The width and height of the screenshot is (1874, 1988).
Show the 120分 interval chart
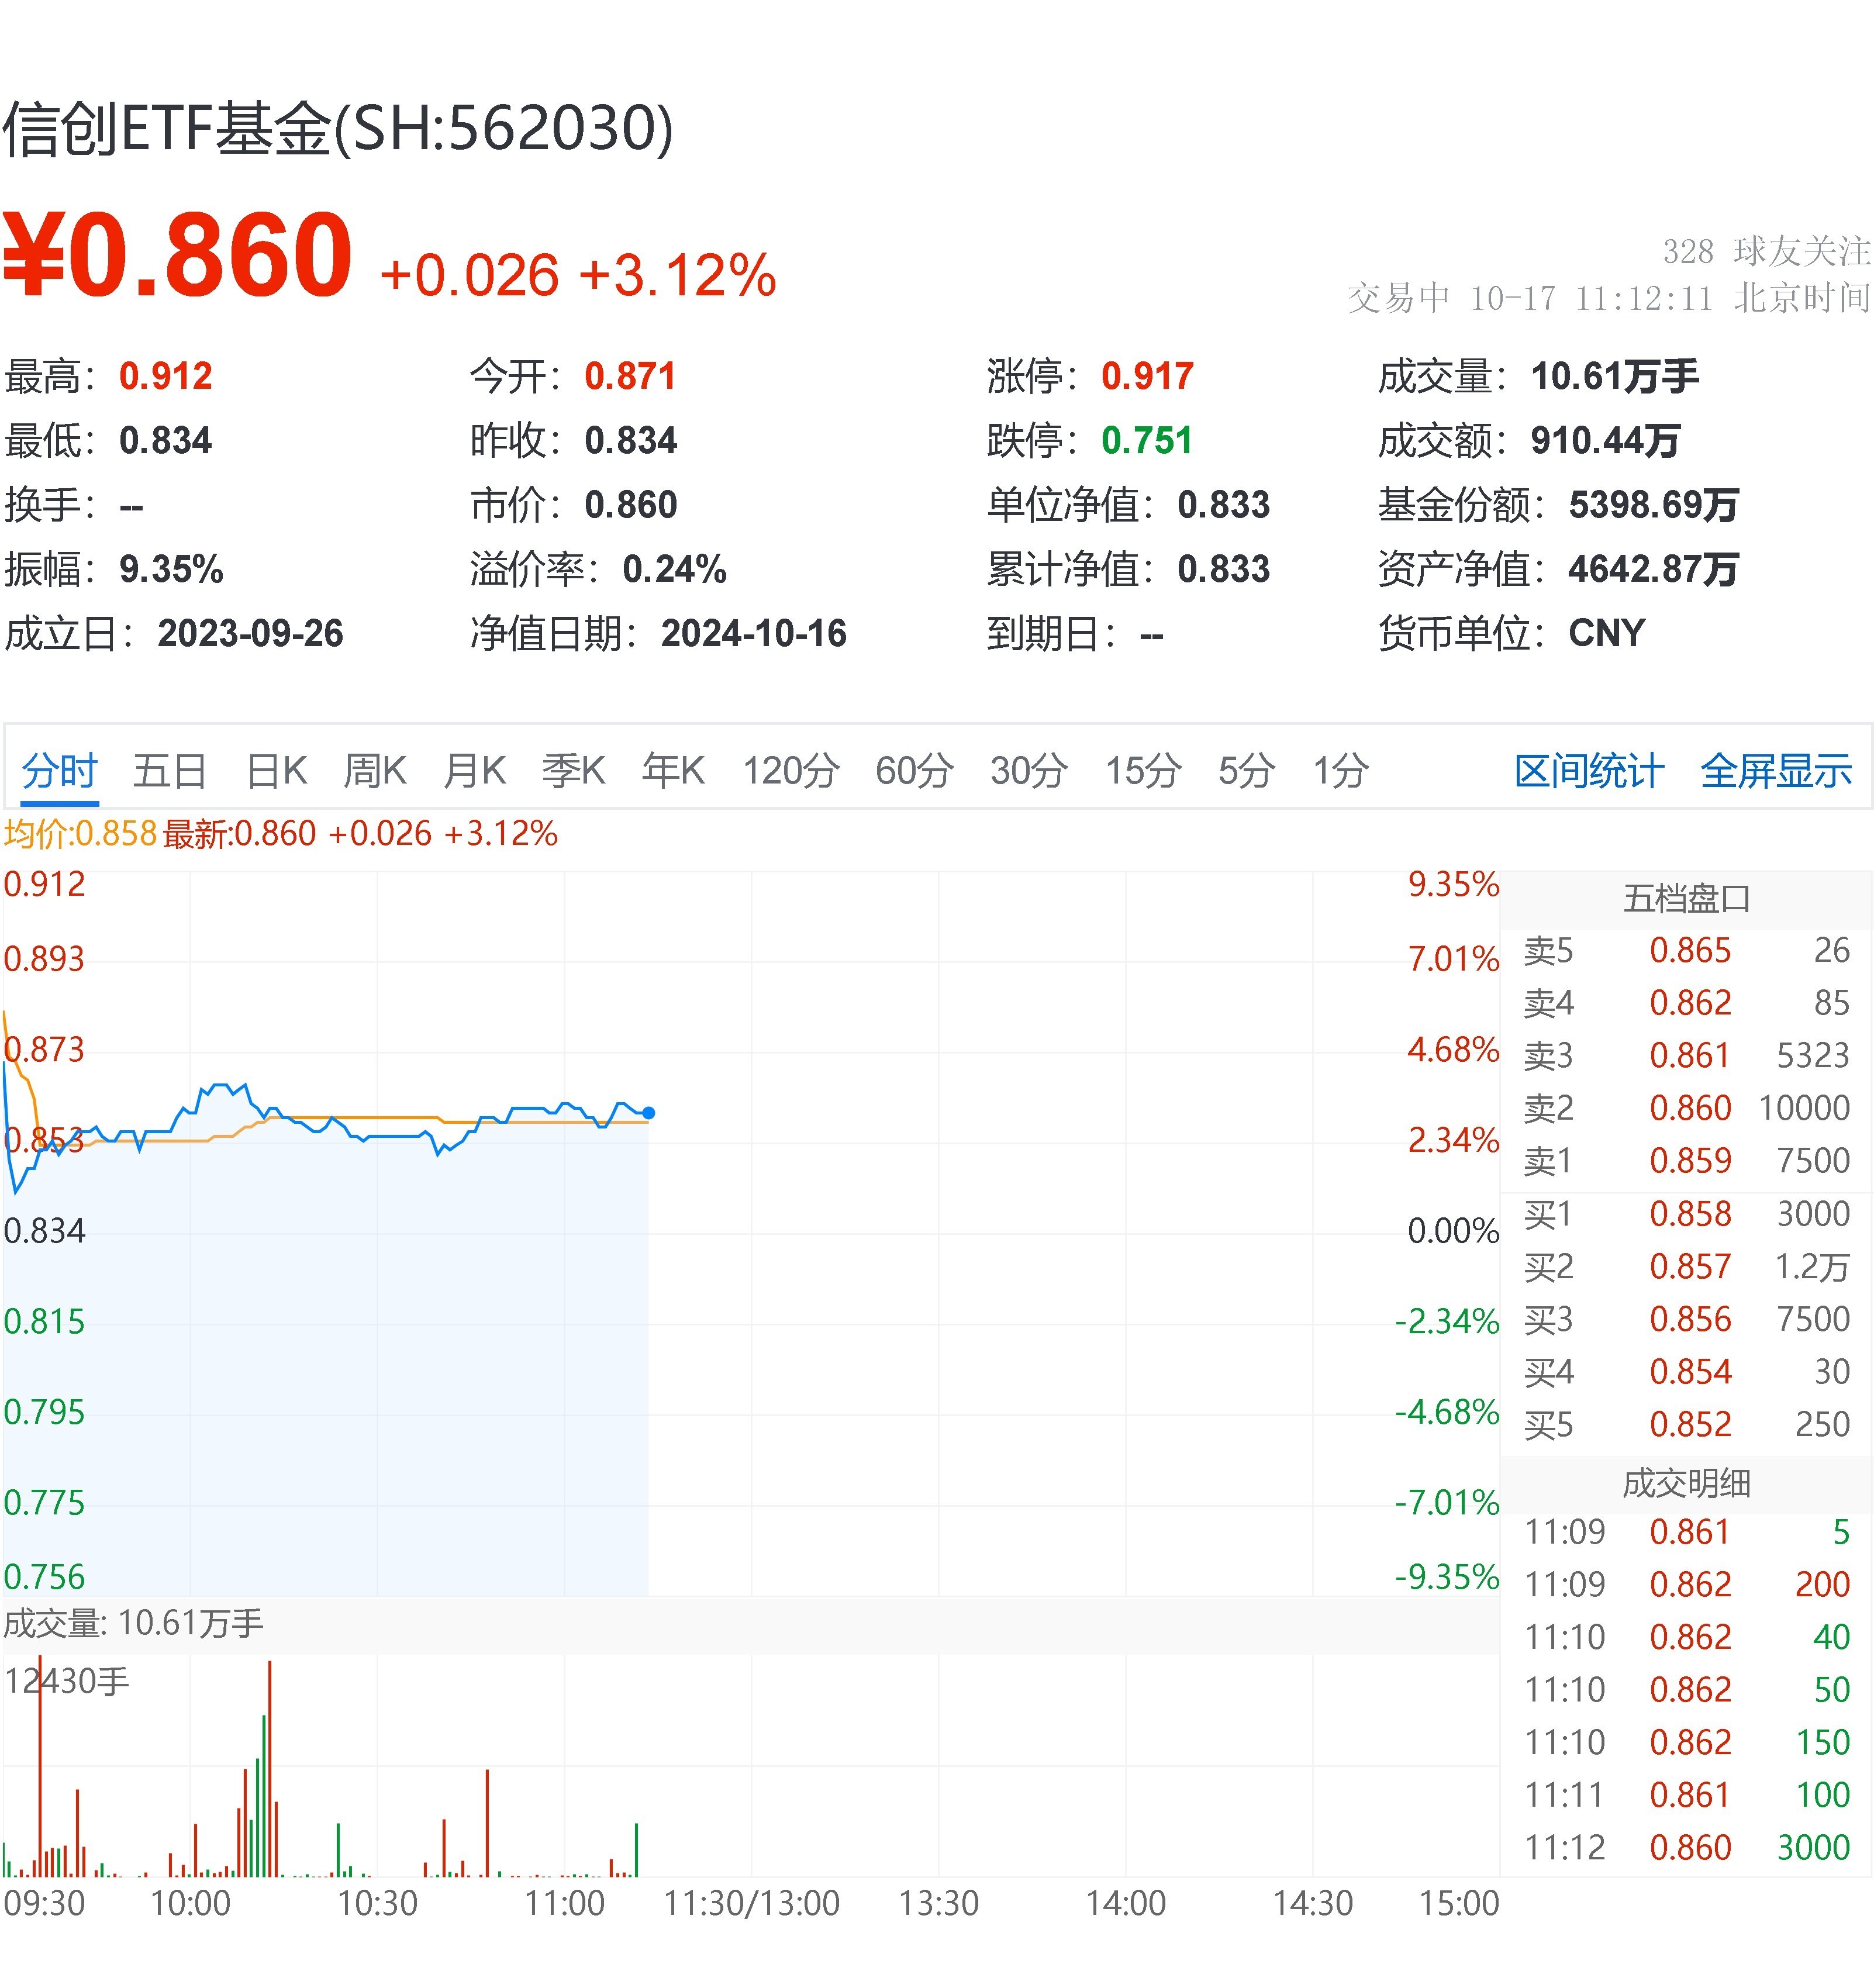[791, 771]
